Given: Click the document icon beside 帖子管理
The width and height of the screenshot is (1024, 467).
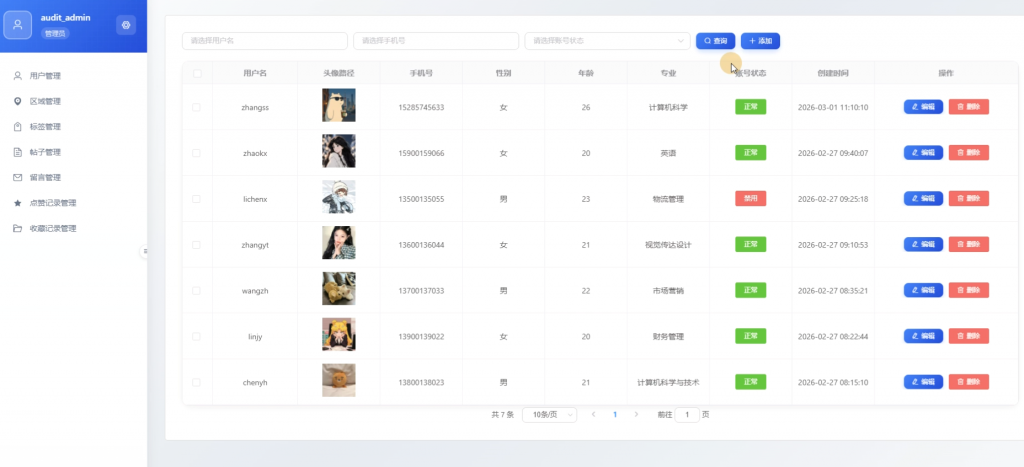Looking at the screenshot, I should [18, 152].
